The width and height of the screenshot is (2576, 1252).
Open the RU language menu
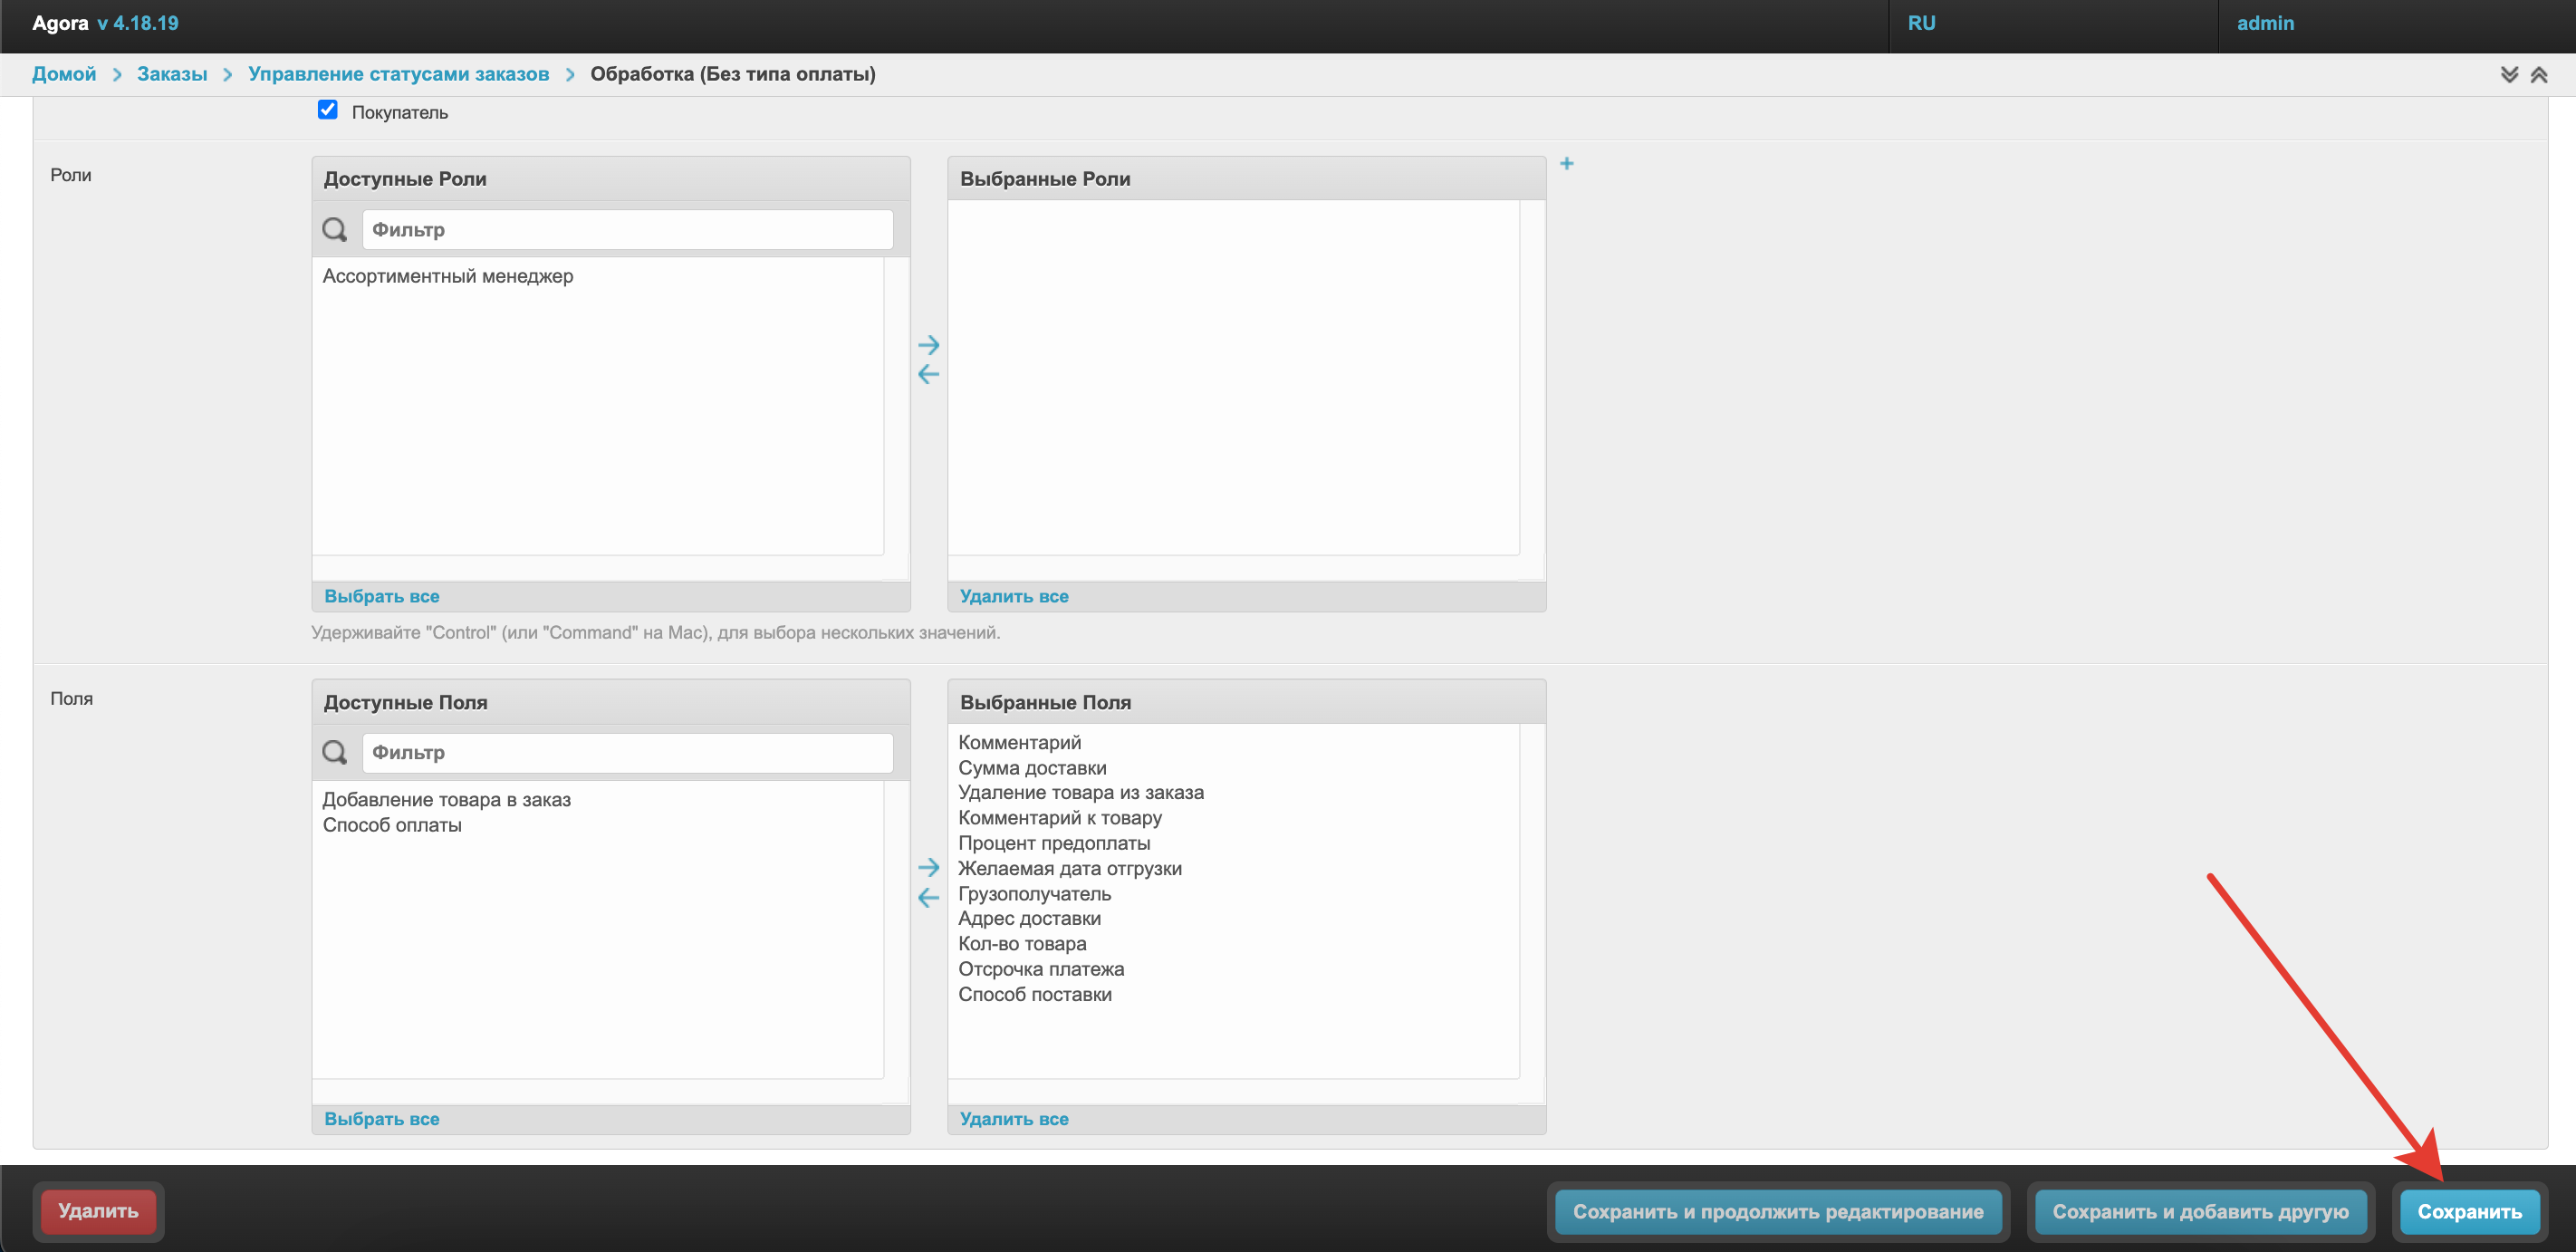1921,23
